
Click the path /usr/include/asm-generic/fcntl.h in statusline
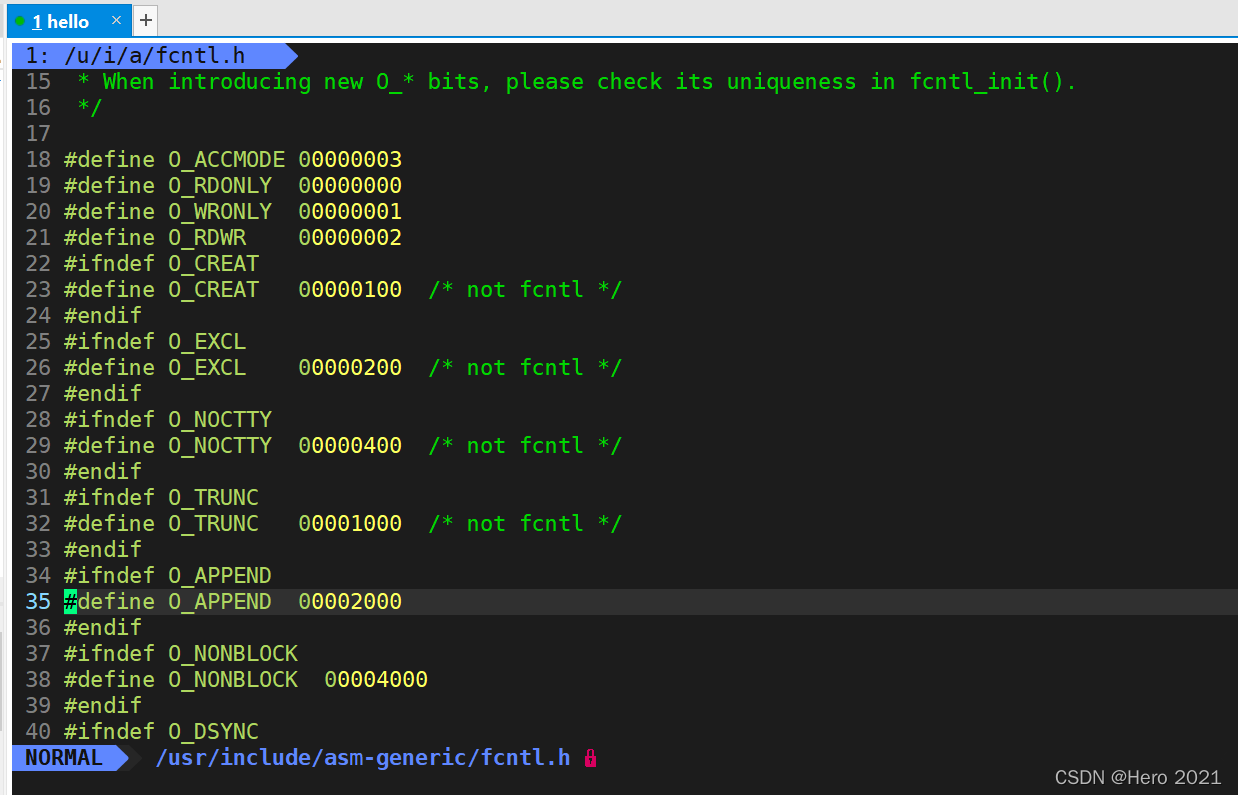[x=363, y=758]
